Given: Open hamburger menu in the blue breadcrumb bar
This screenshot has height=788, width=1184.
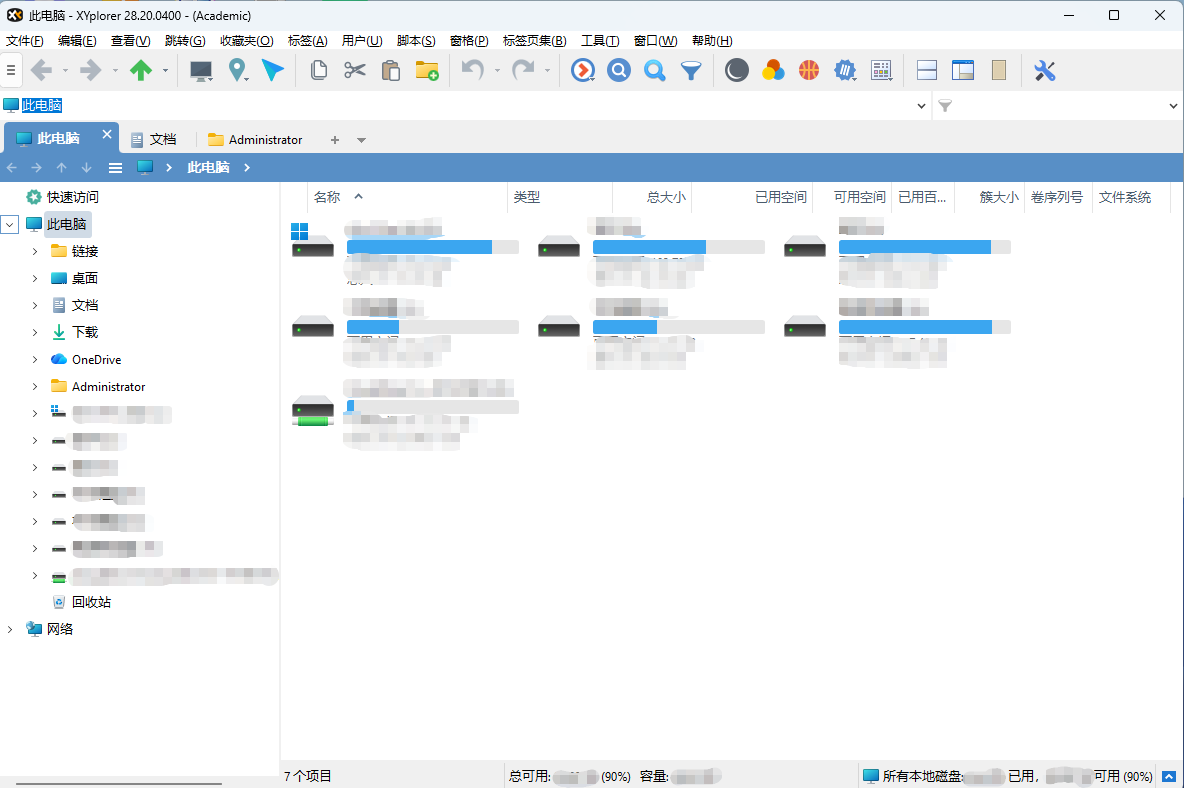Looking at the screenshot, I should (116, 168).
